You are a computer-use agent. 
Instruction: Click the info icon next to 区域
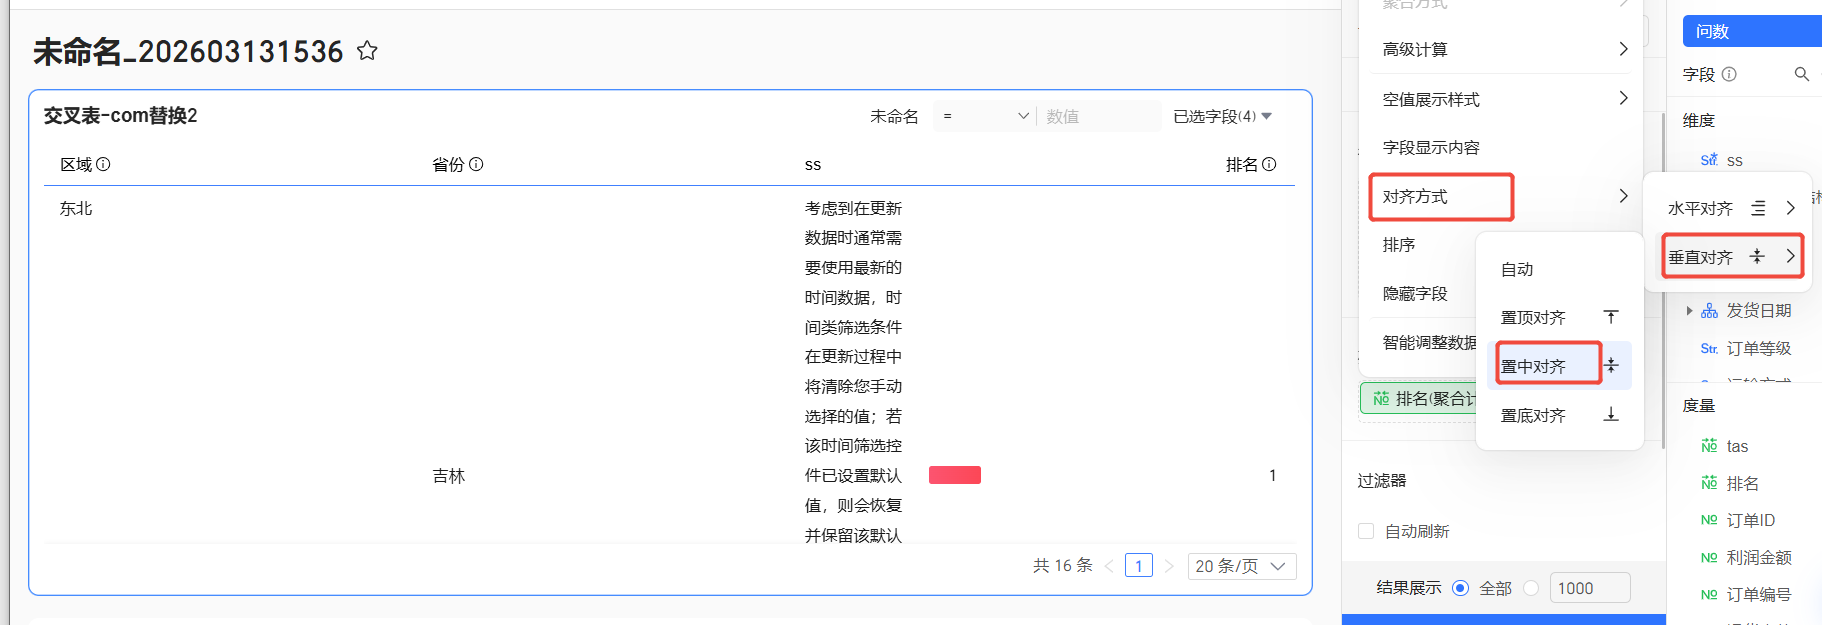click(103, 164)
